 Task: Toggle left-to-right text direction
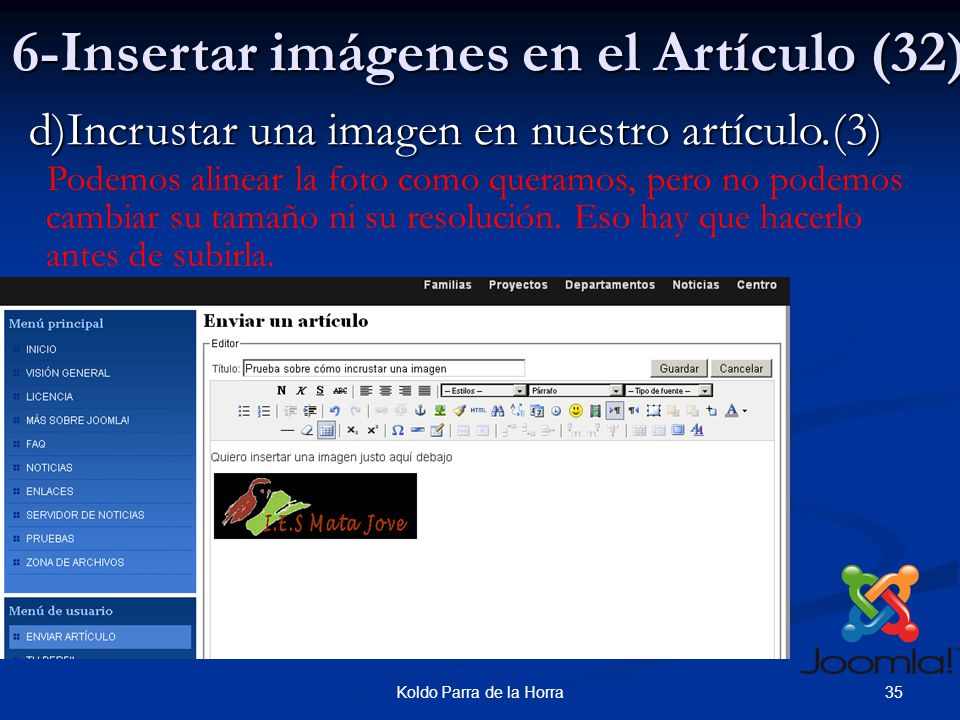pyautogui.click(x=615, y=411)
